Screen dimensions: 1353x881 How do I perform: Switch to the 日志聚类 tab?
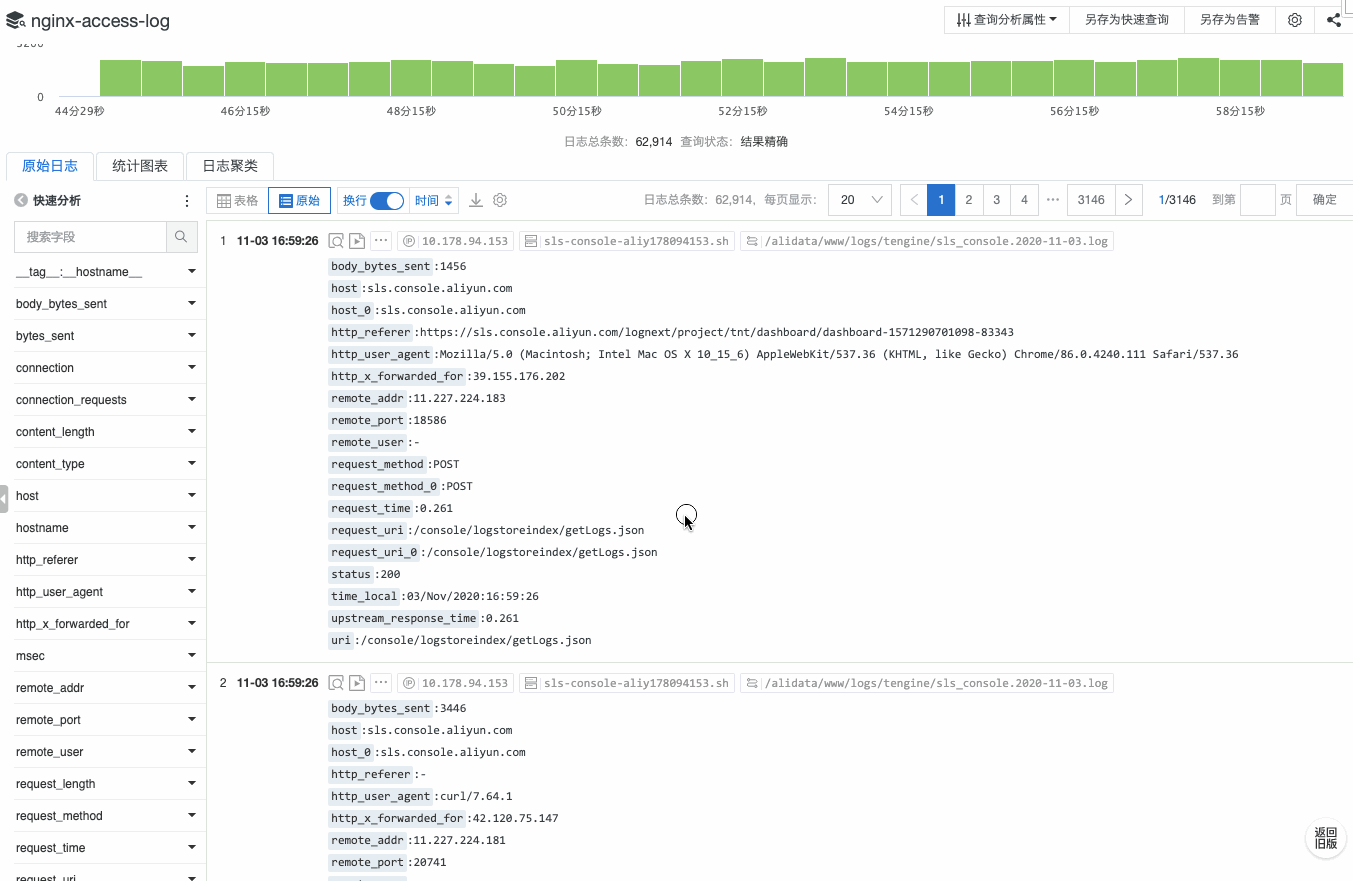coord(230,166)
